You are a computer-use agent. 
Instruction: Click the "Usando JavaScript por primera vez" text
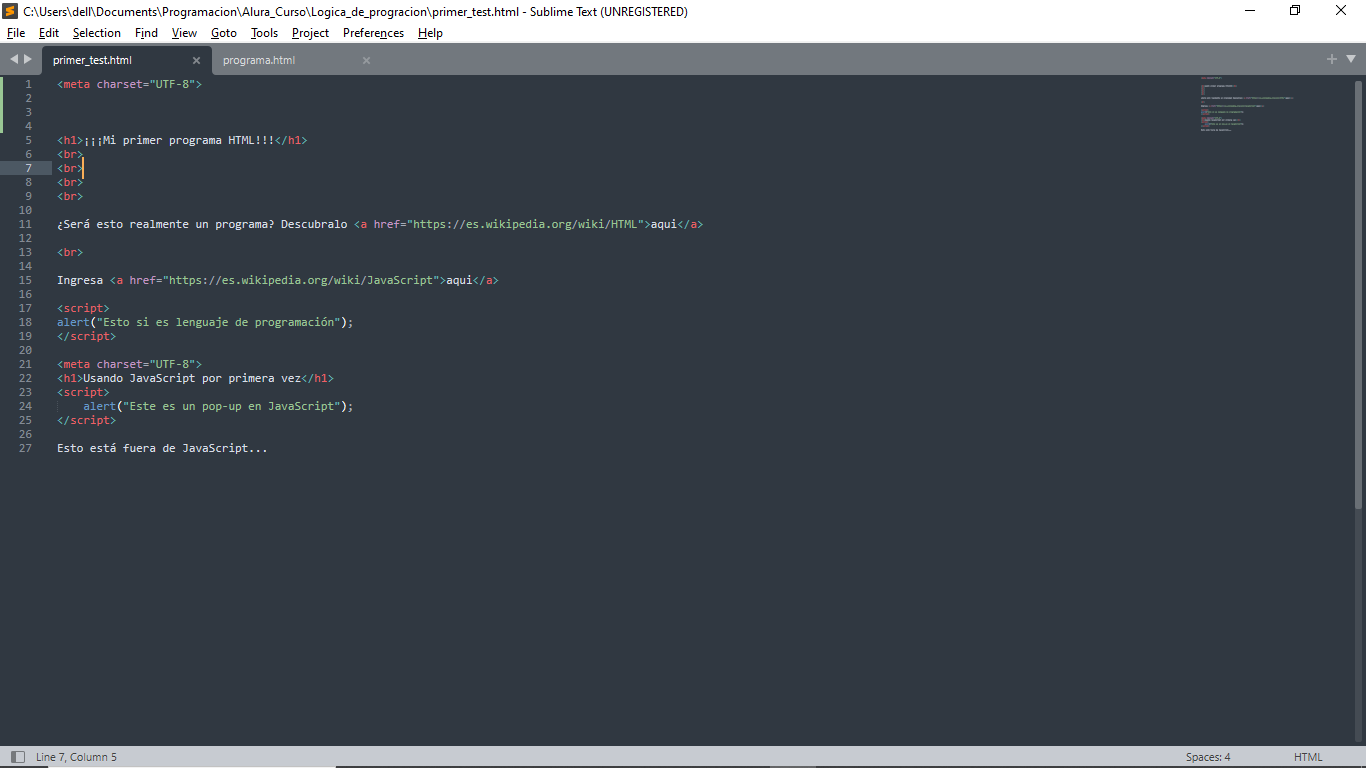[x=192, y=378]
